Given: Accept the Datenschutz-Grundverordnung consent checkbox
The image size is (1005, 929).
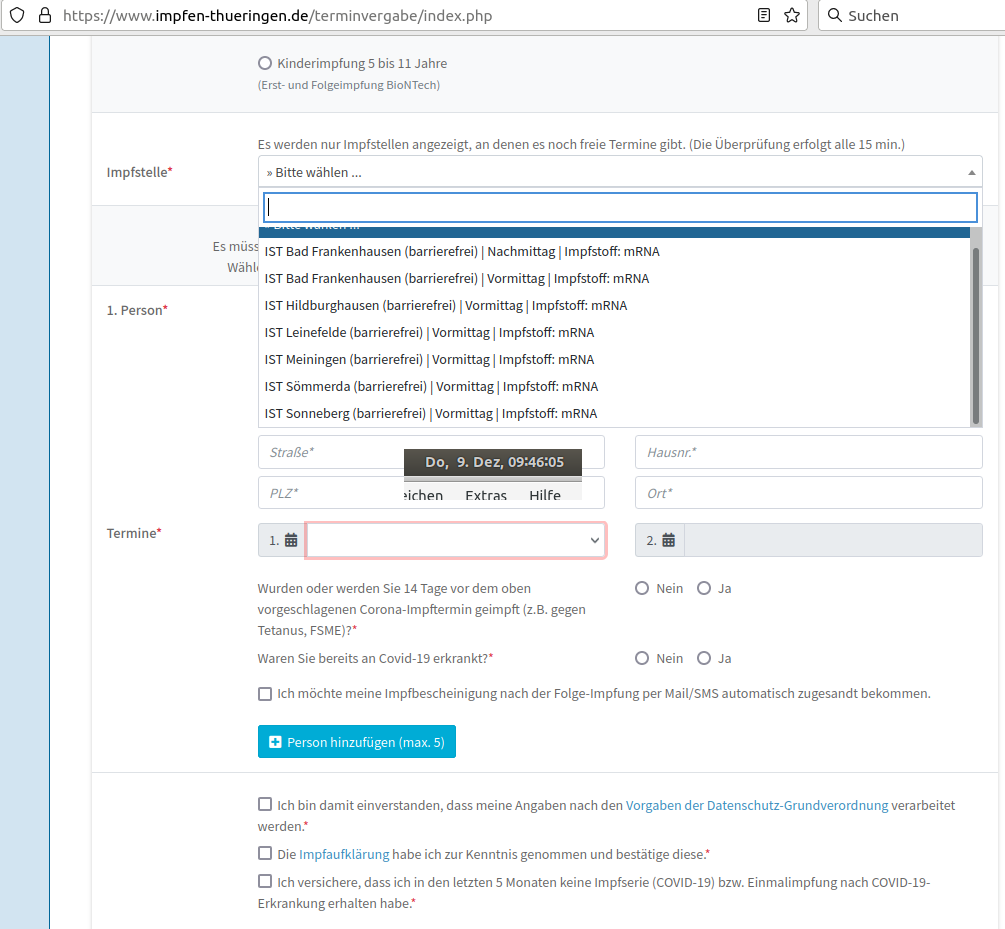Looking at the screenshot, I should (x=265, y=804).
